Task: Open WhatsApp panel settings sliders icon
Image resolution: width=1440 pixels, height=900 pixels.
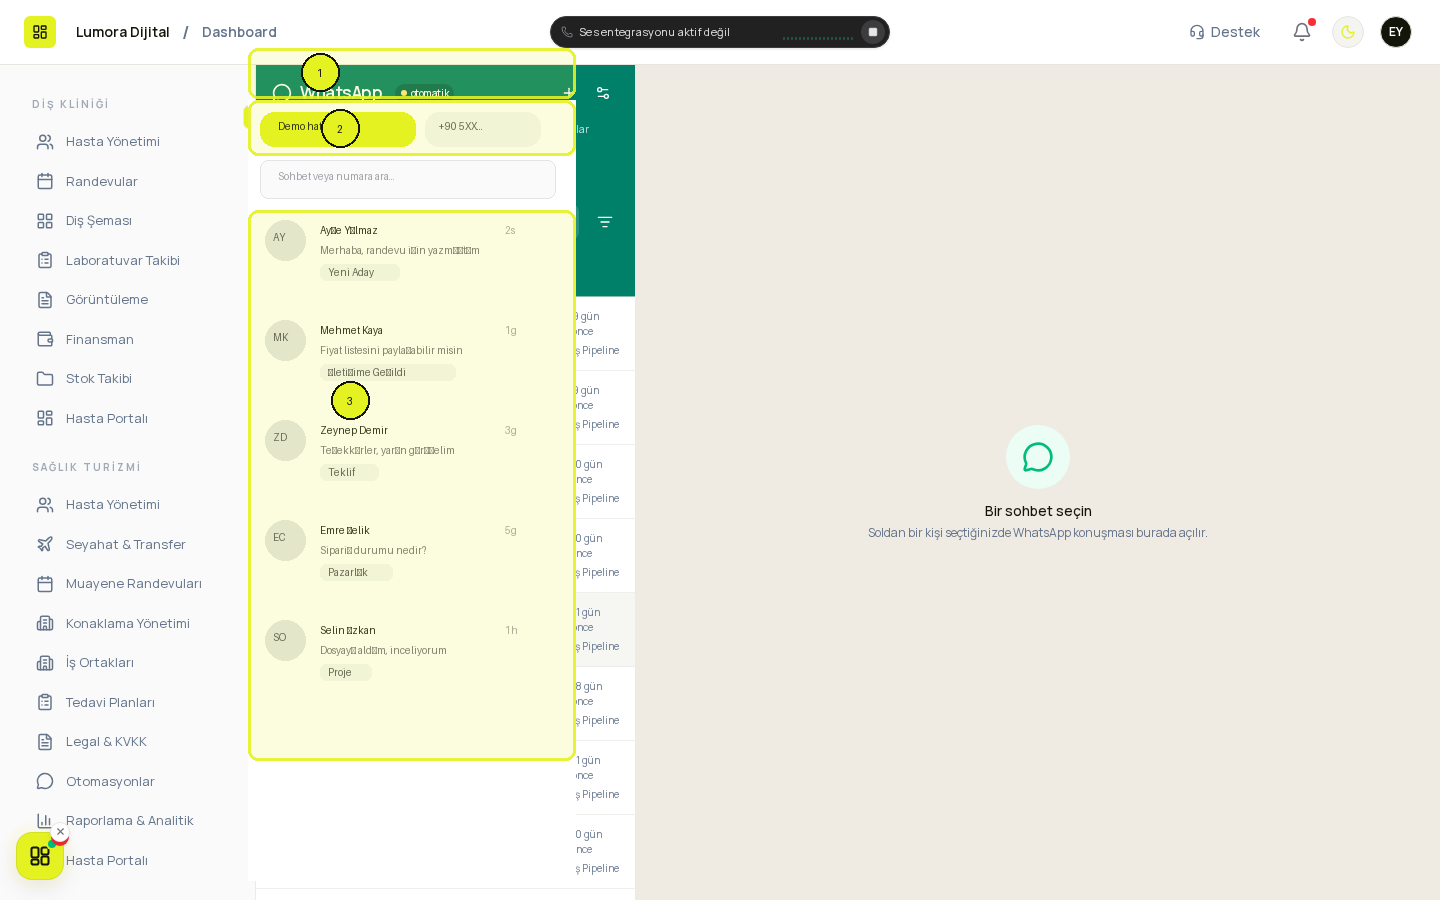Action: pos(603,93)
